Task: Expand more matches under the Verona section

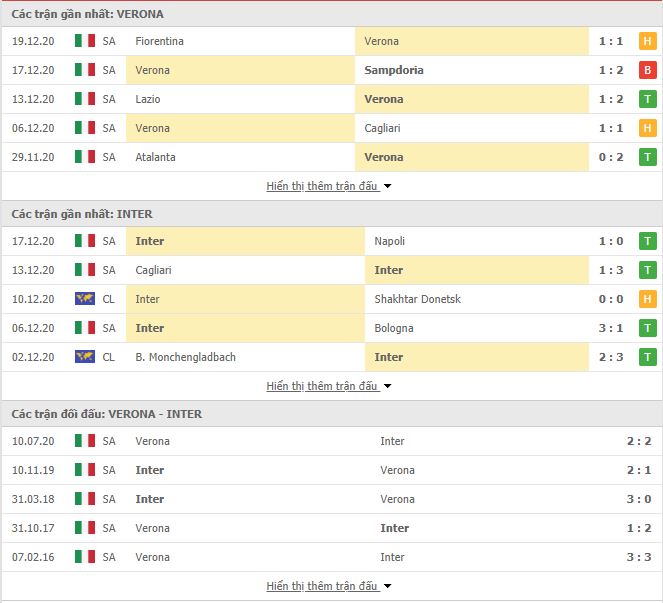Action: (329, 186)
